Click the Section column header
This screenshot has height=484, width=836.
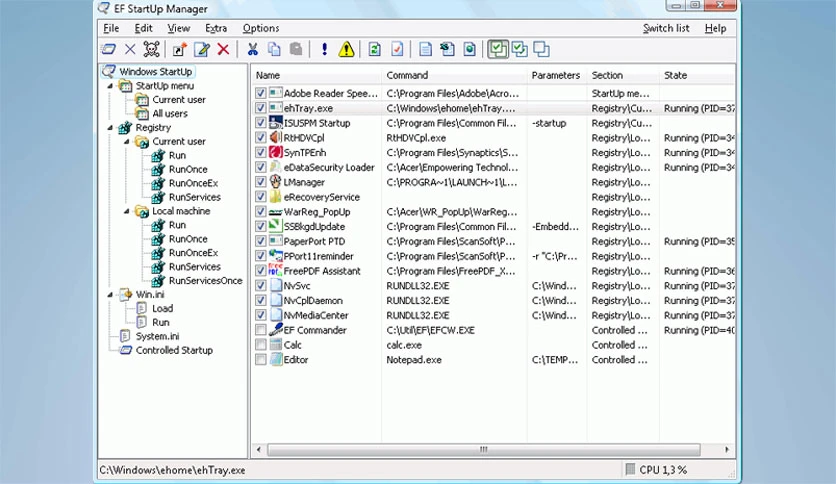click(x=623, y=75)
